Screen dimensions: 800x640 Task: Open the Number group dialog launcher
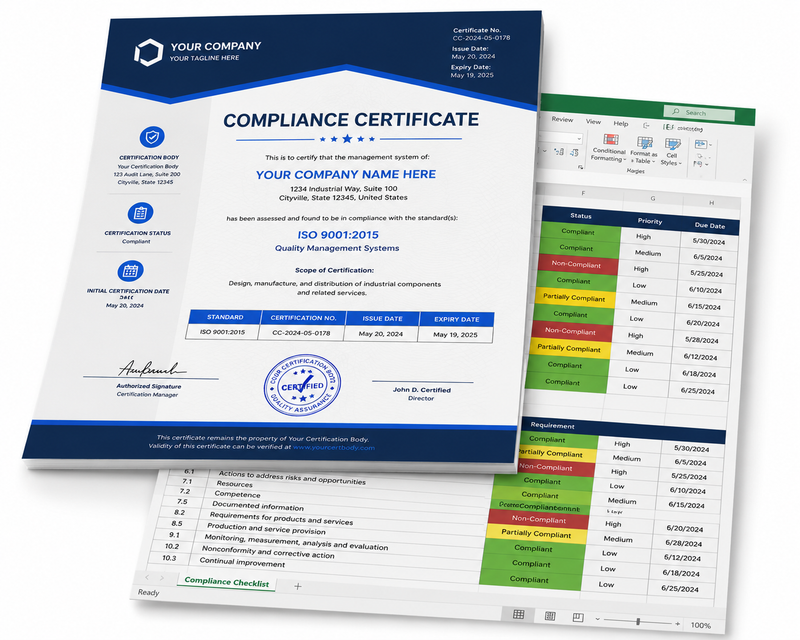click(580, 167)
